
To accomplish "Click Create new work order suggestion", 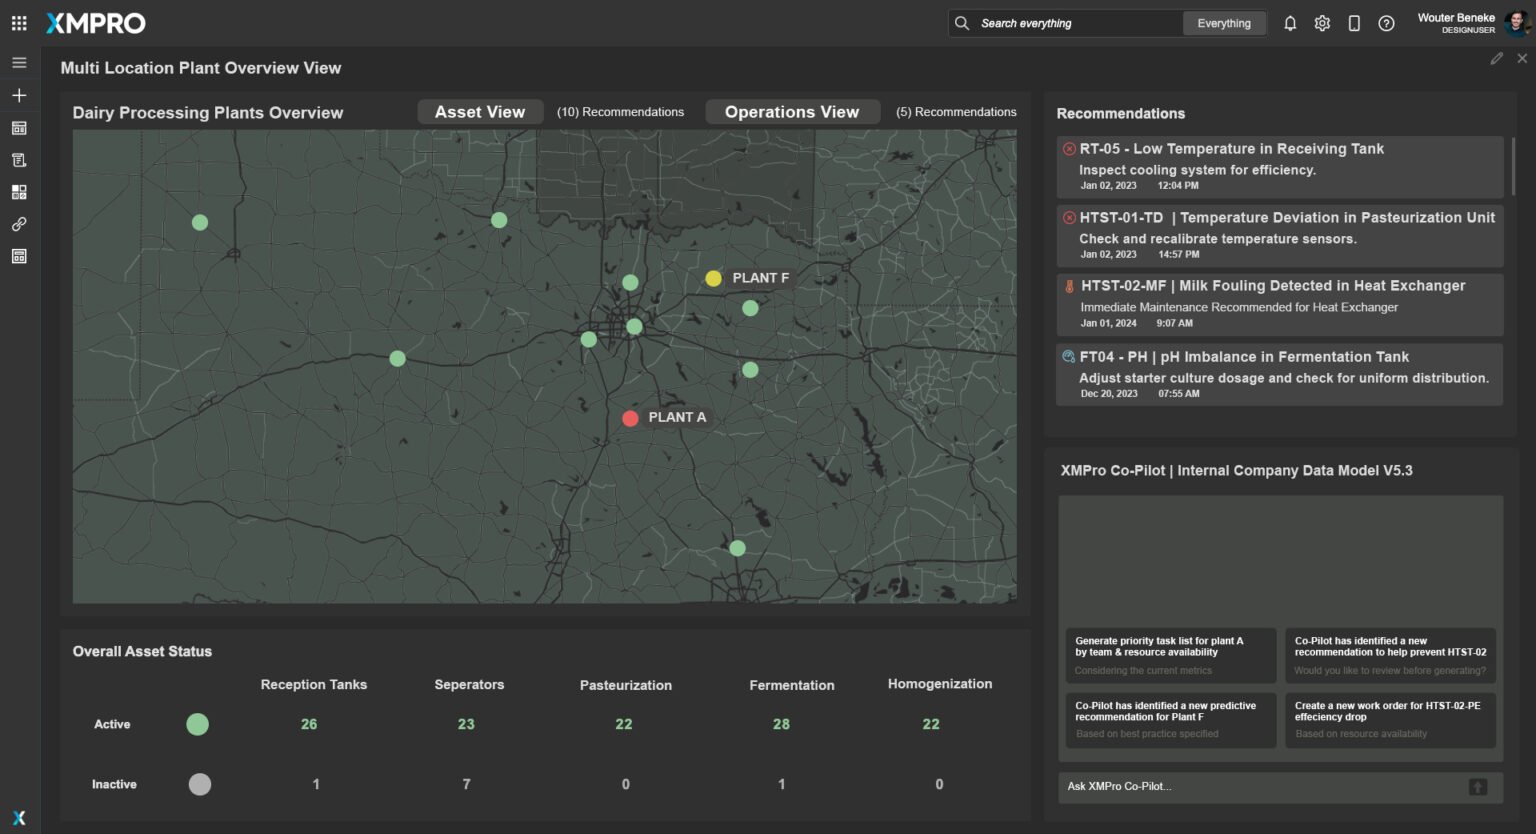I will coord(1389,720).
